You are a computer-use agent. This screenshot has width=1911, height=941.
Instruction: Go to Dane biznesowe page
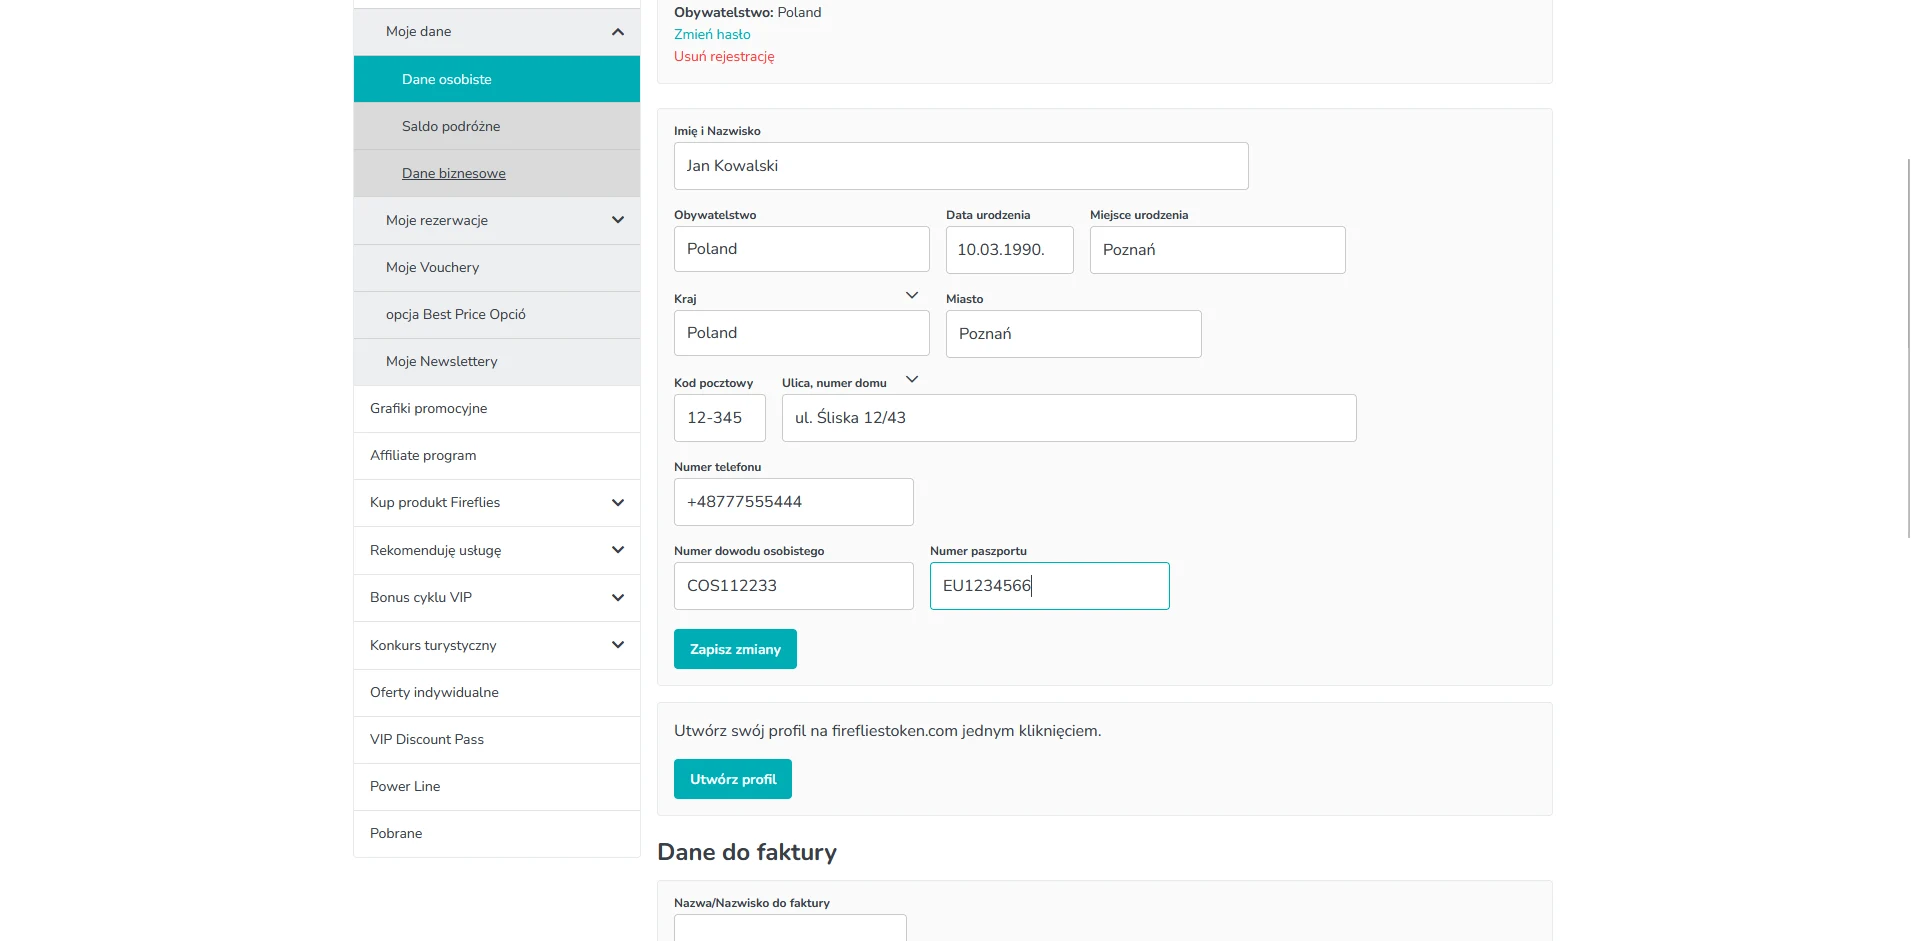pos(453,173)
